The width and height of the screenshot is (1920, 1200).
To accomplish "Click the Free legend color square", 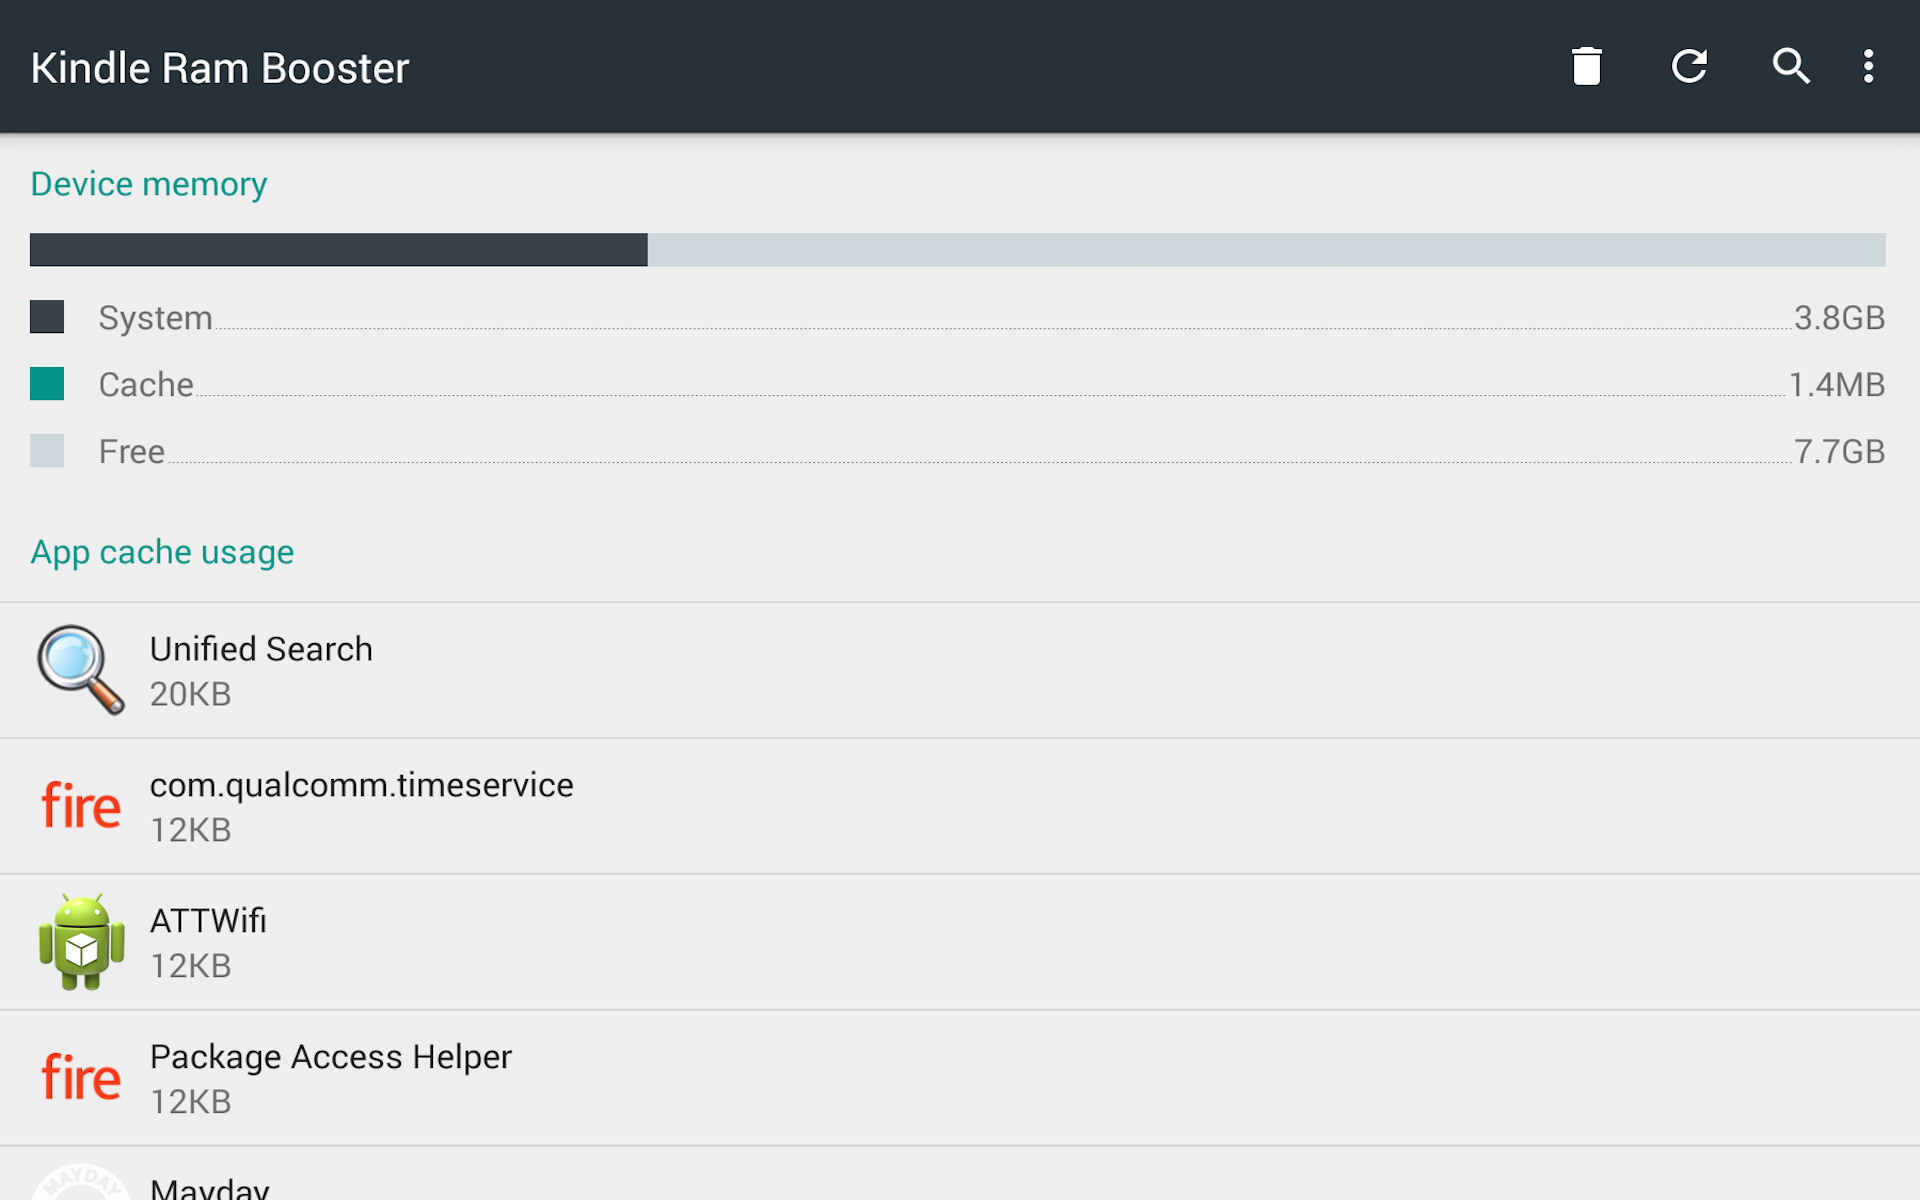I will click(46, 451).
